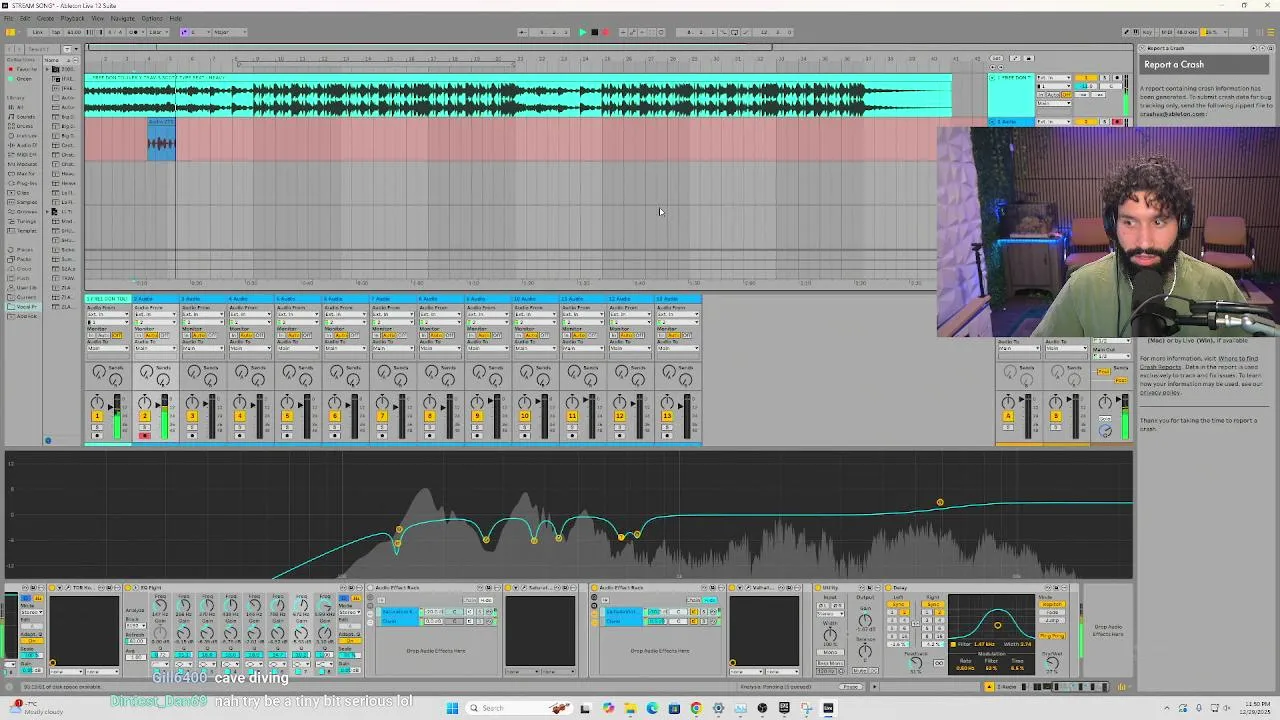The width and height of the screenshot is (1280, 720).
Task: Open the crashes@ableton.com email link
Action: click(x=1173, y=113)
